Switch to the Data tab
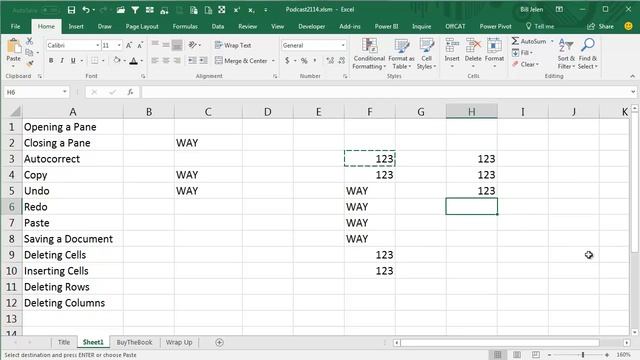 tap(218, 27)
